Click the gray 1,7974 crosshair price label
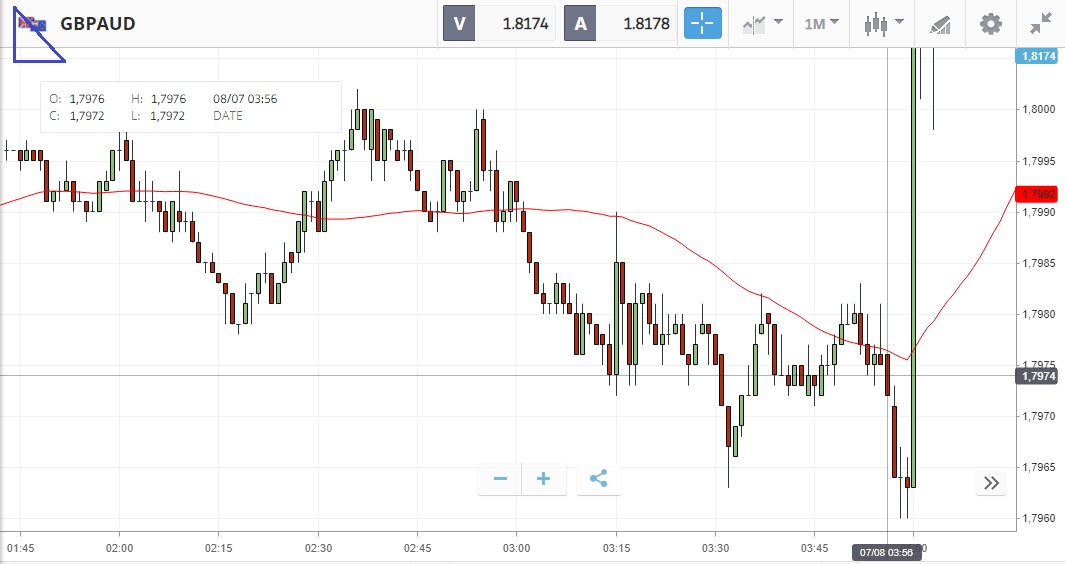This screenshot has width=1065, height=564. pos(1038,376)
